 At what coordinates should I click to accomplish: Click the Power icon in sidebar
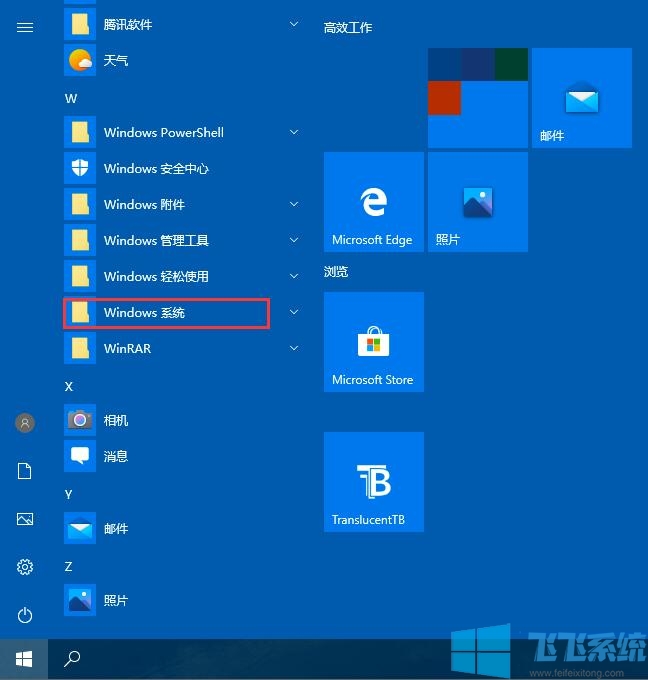(25, 615)
